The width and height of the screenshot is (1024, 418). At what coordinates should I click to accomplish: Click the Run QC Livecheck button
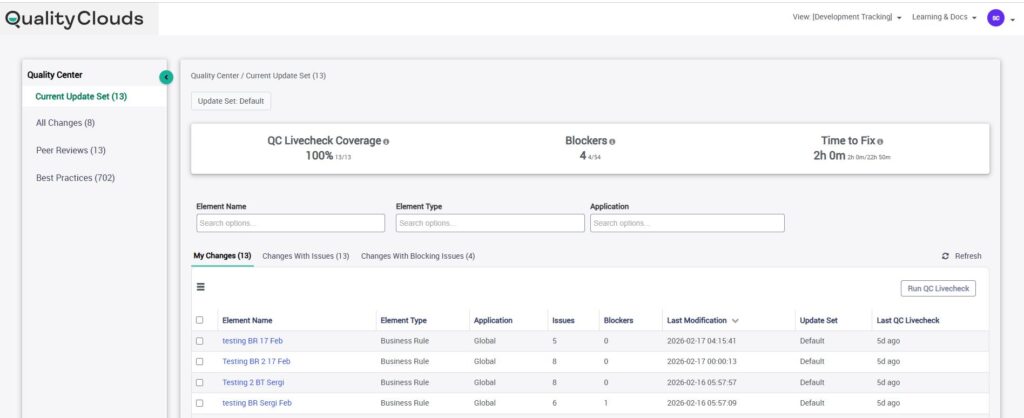pyautogui.click(x=937, y=288)
